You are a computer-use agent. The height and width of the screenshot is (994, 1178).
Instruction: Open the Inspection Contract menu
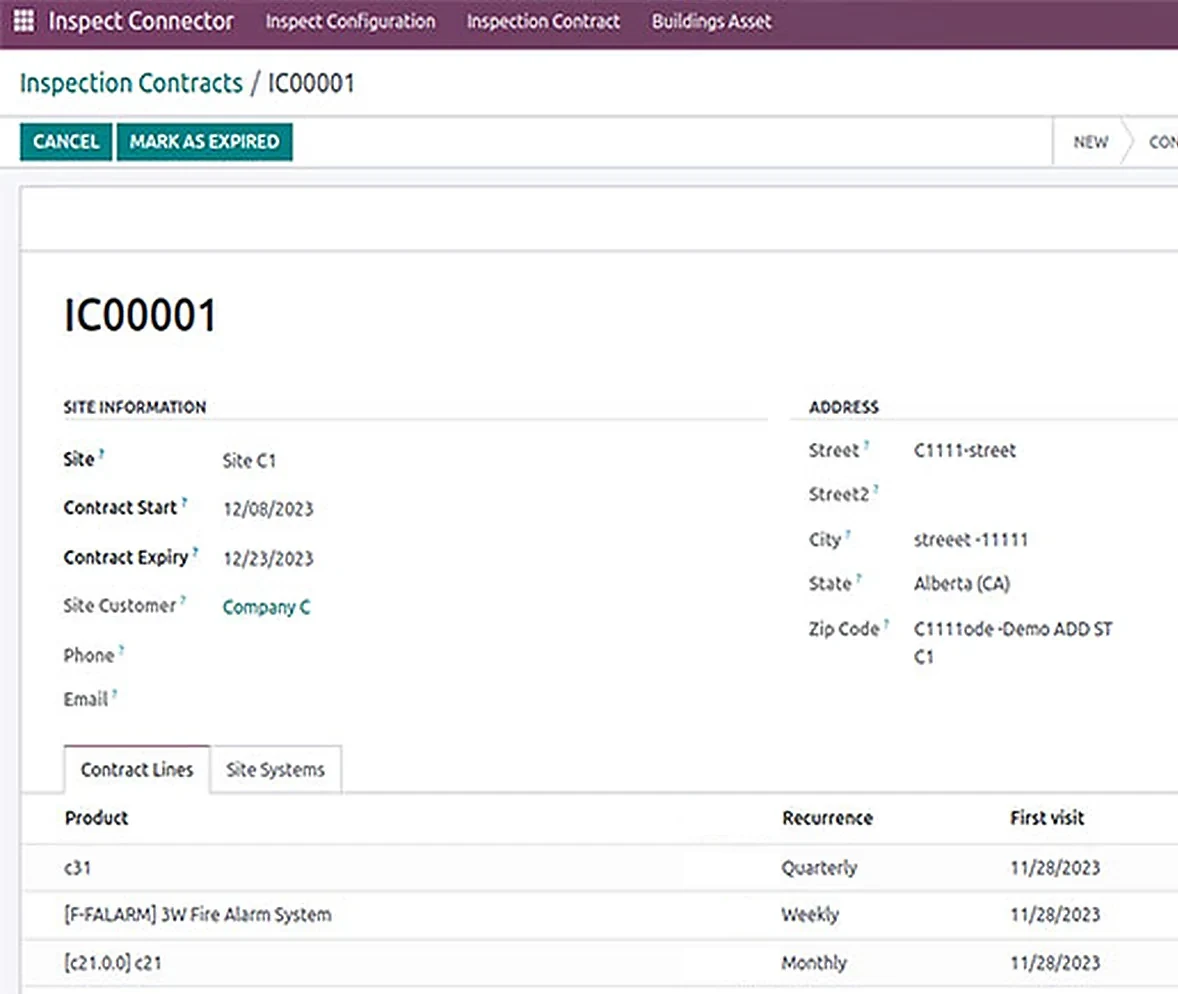[543, 22]
